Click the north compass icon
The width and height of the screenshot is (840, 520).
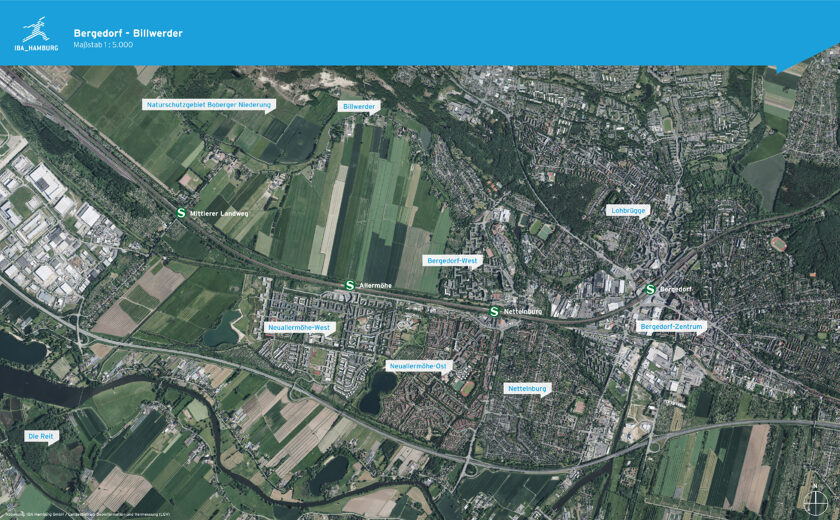tap(815, 499)
